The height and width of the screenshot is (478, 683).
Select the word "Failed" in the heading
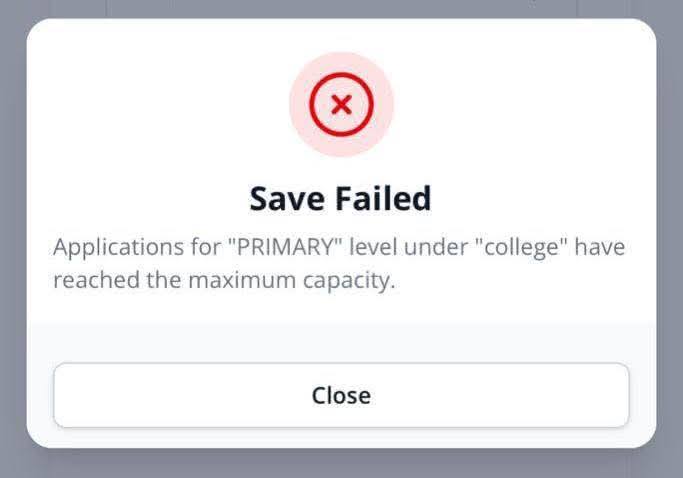[x=381, y=198]
